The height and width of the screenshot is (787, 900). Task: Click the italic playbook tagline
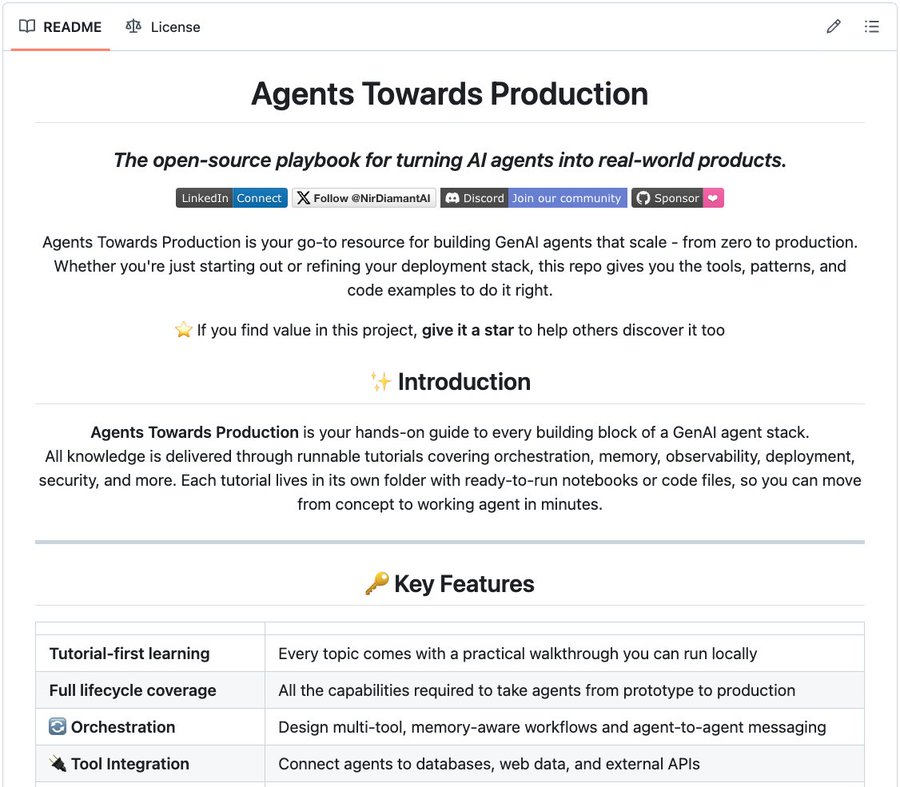(450, 160)
